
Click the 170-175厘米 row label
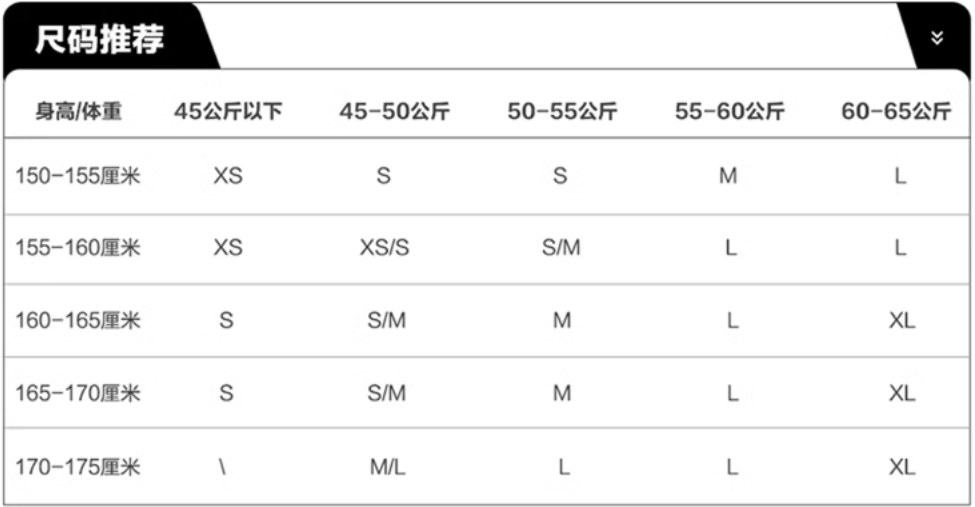pyautogui.click(x=78, y=467)
